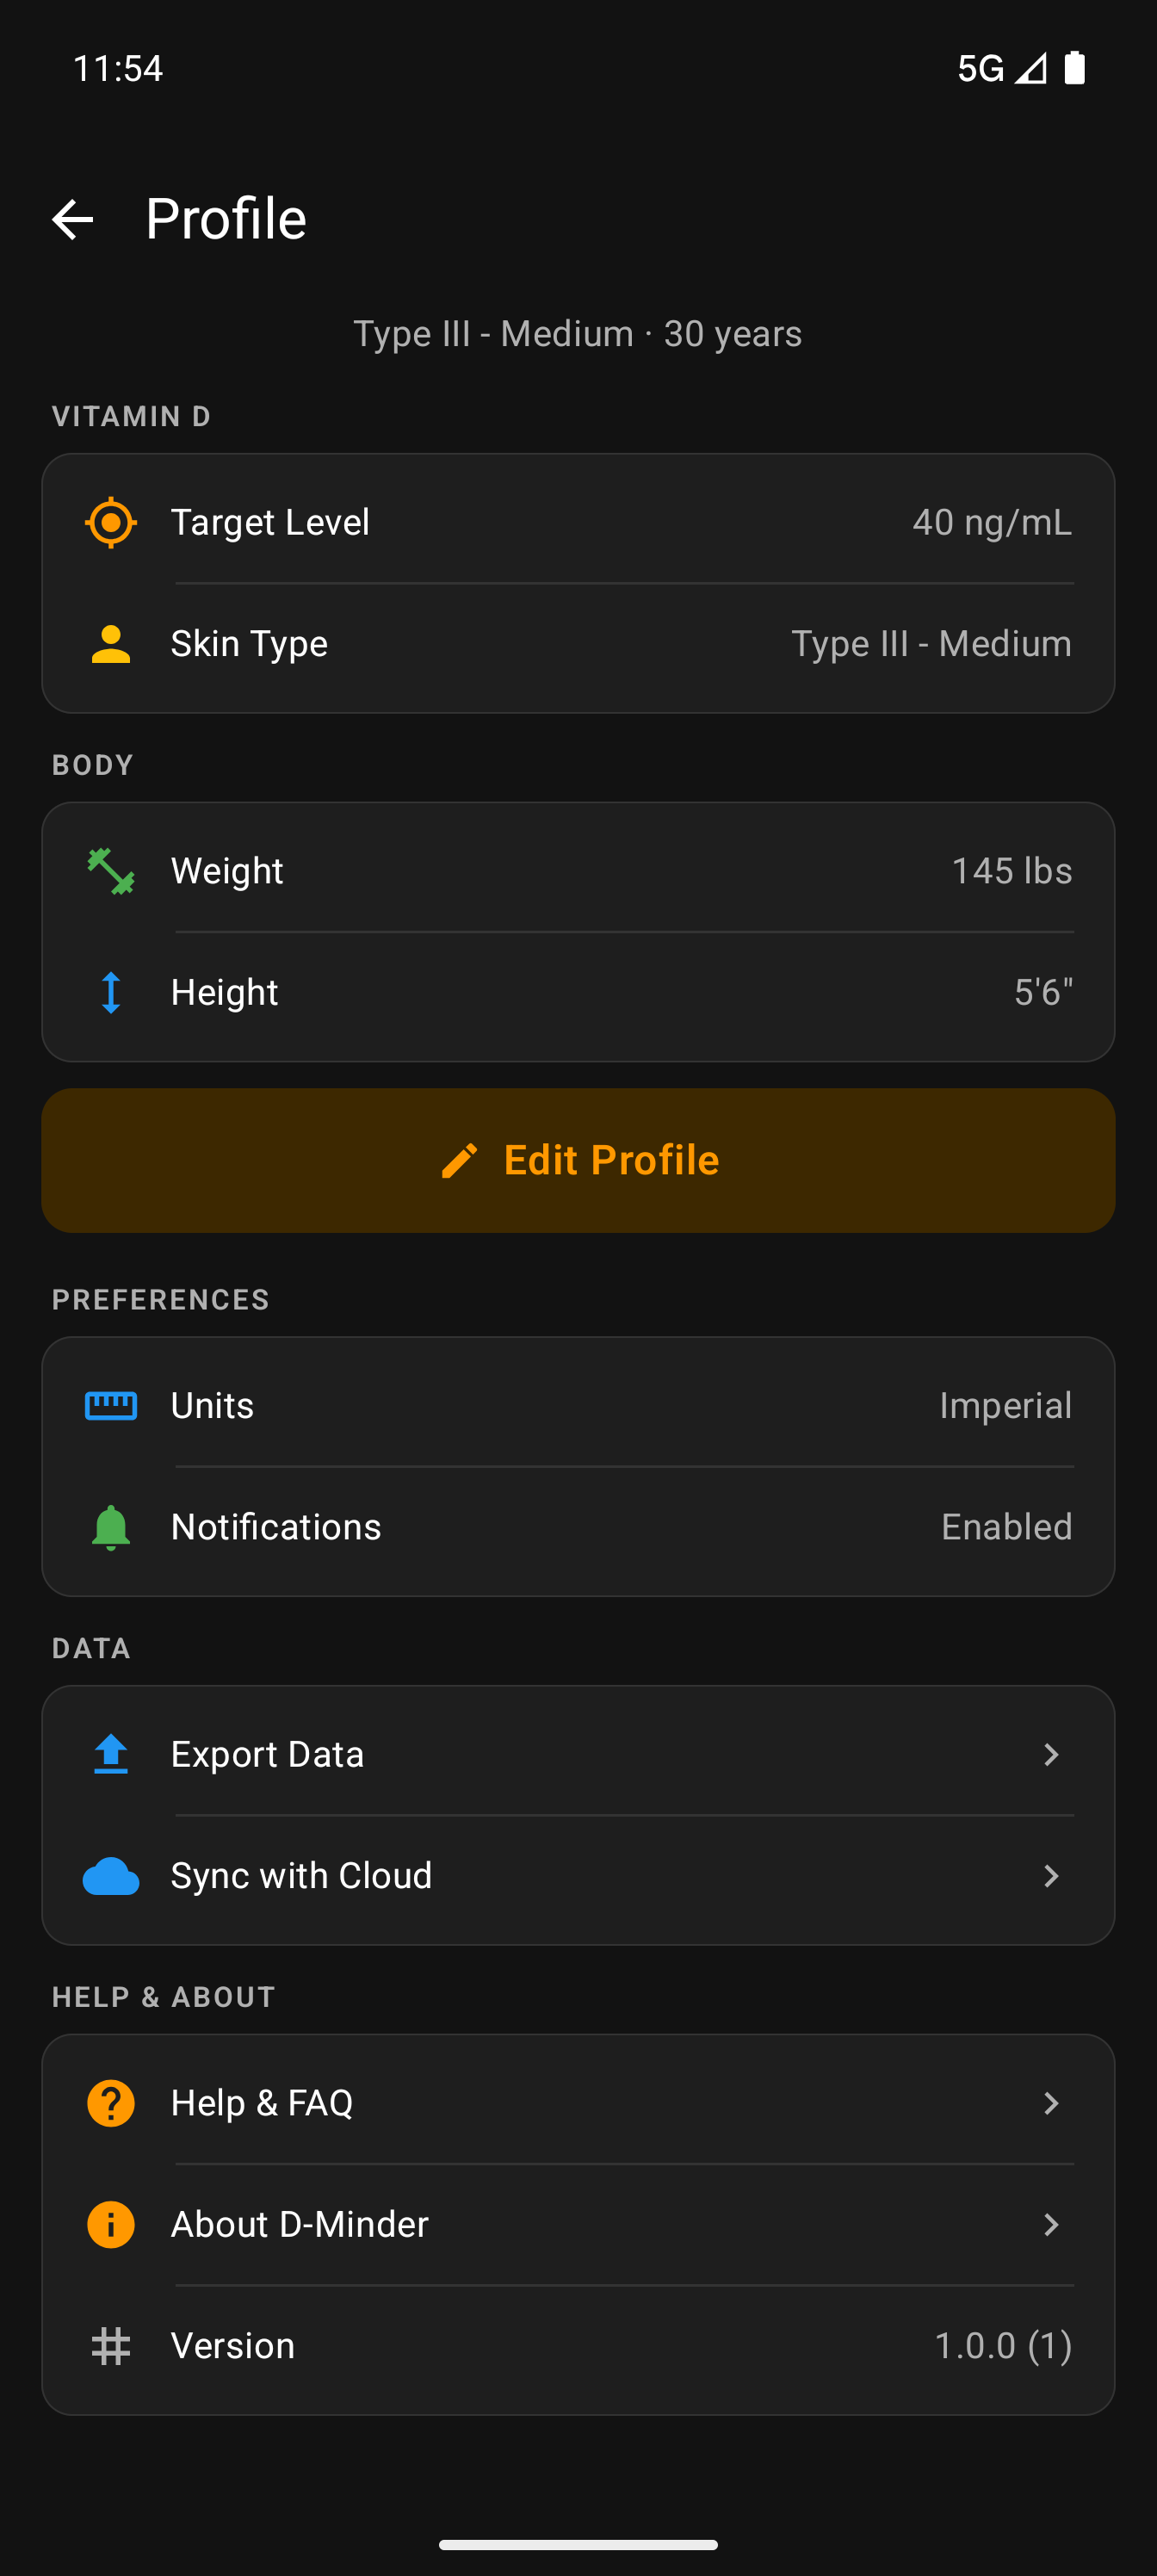Image resolution: width=1157 pixels, height=2576 pixels.
Task: Click the blue Sync cloud icon
Action: (111, 1876)
